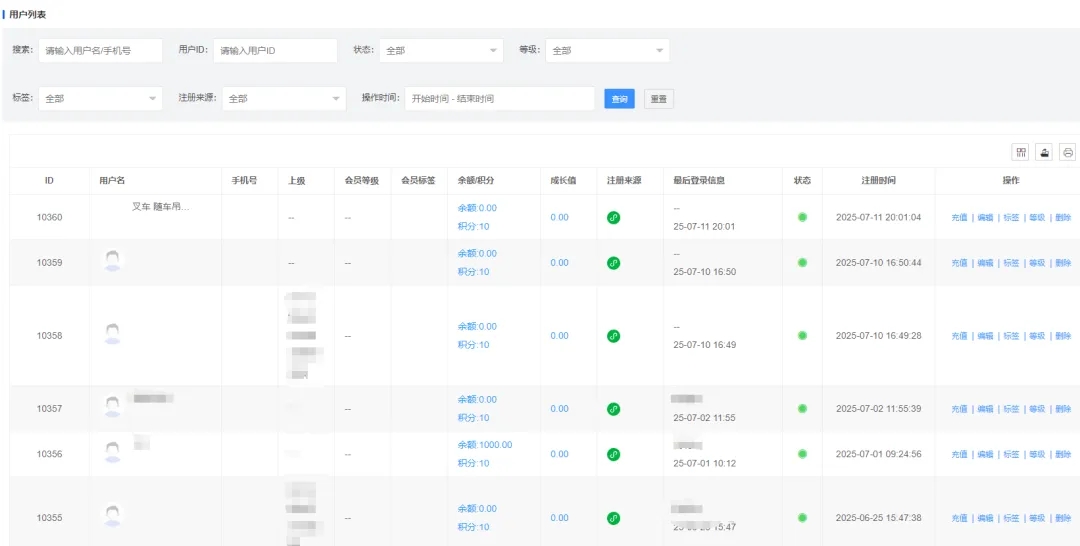Click 充值 link for user 10360
The image size is (1080, 546).
(x=959, y=217)
